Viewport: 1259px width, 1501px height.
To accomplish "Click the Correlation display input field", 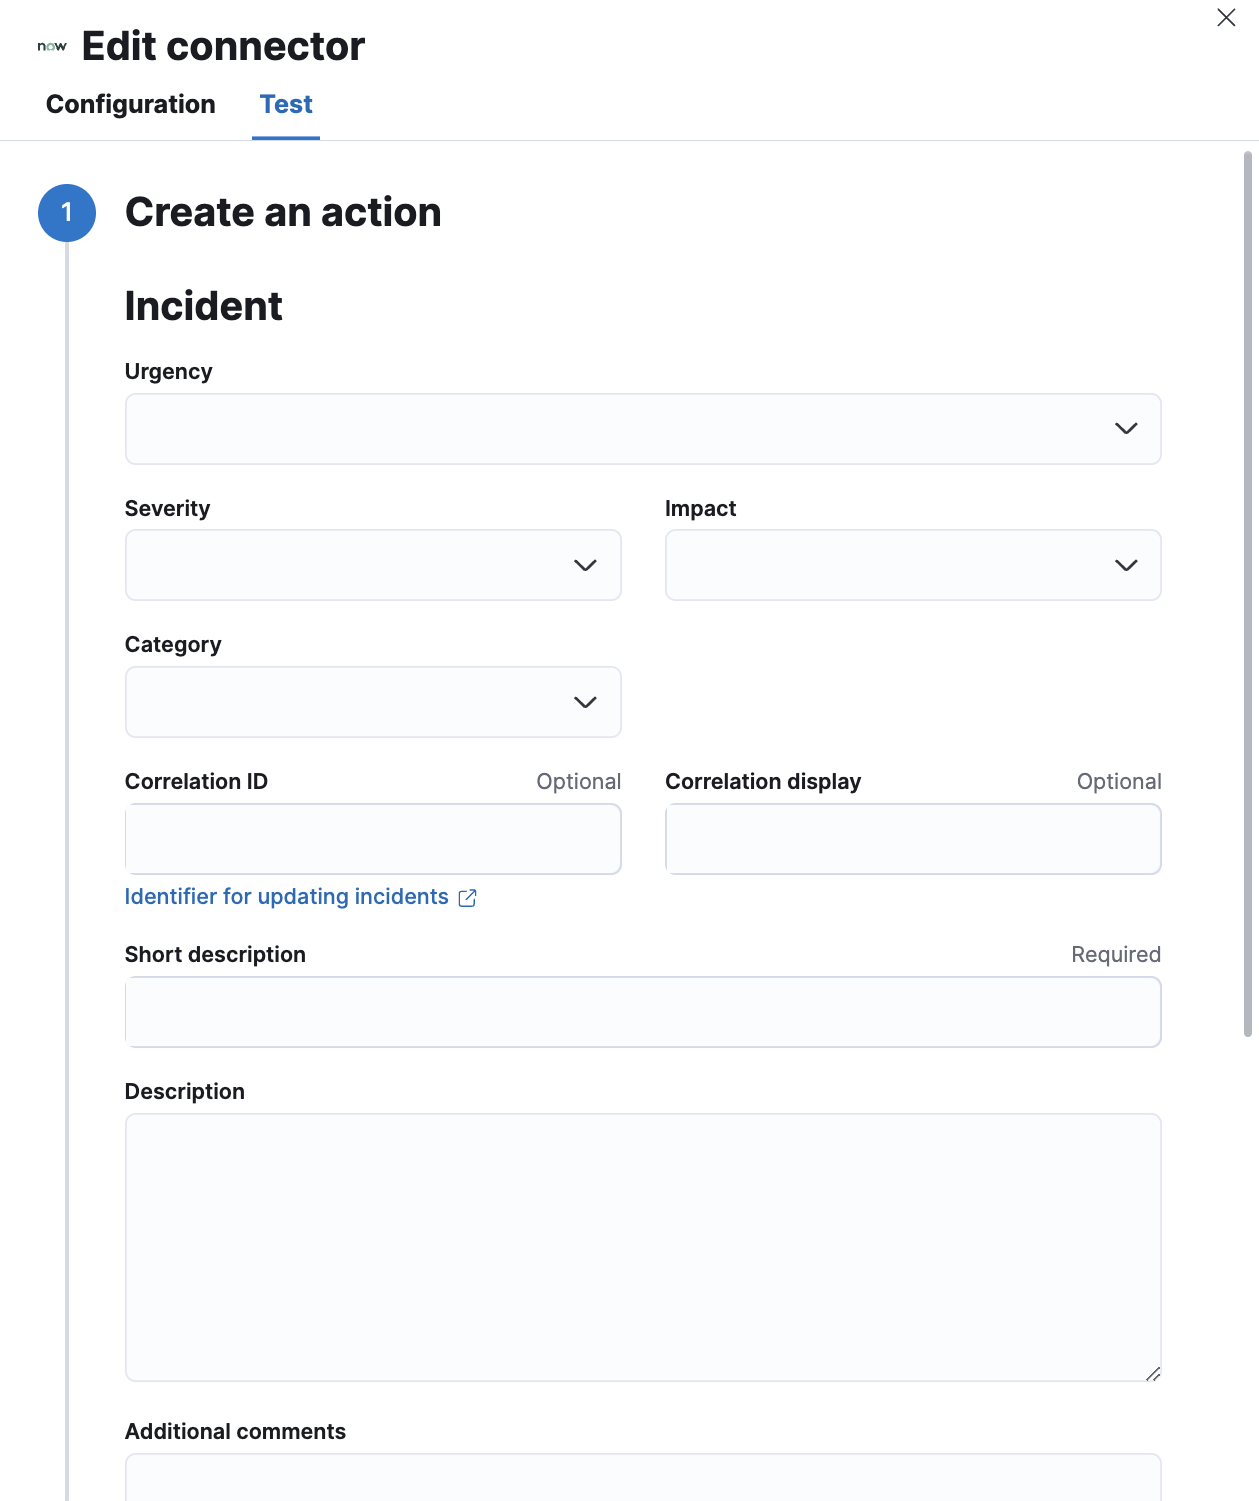I will tap(912, 839).
